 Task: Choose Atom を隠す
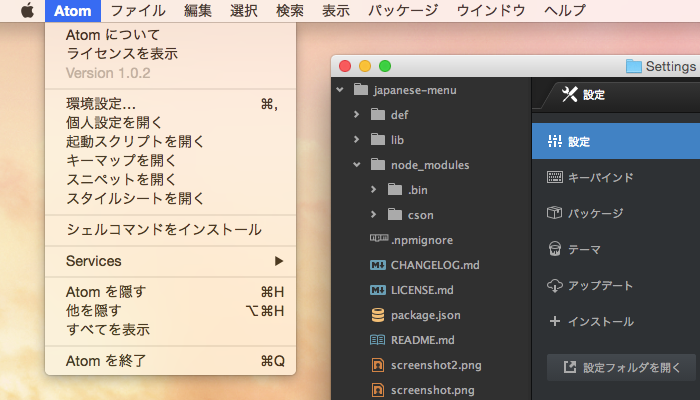point(171,292)
